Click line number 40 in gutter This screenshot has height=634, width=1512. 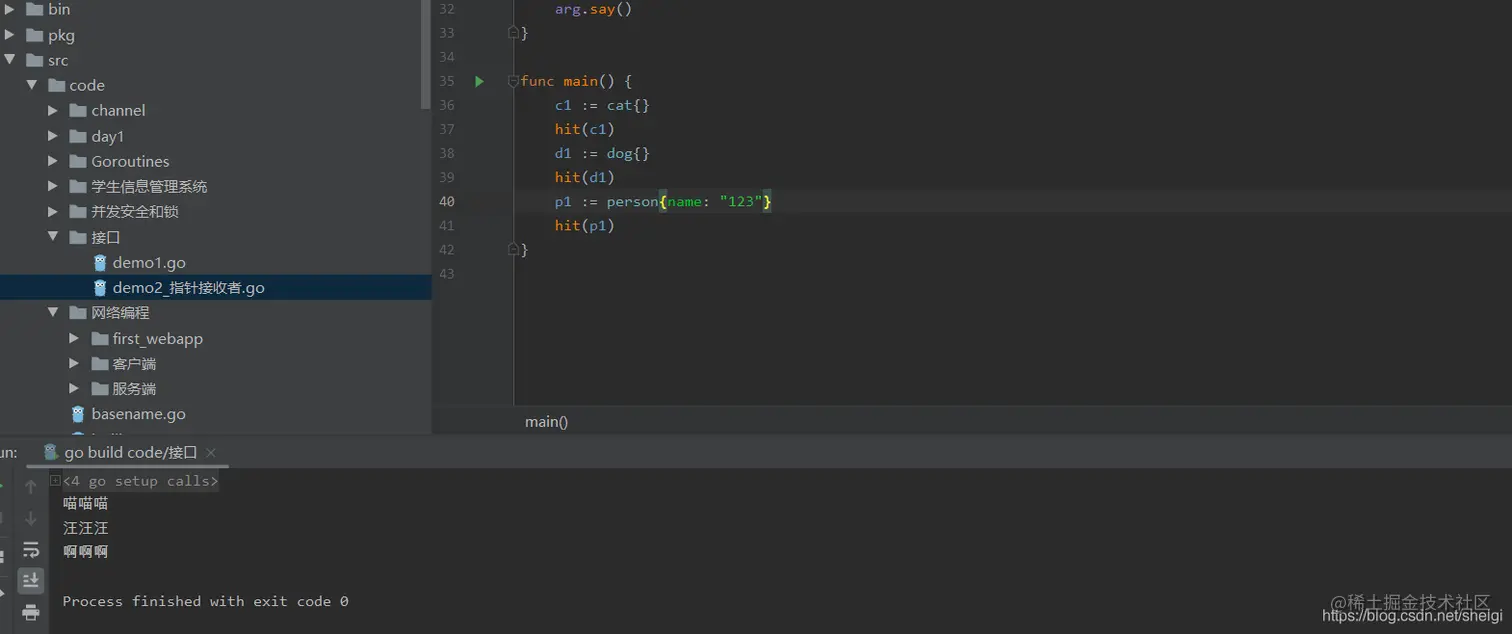pos(446,202)
